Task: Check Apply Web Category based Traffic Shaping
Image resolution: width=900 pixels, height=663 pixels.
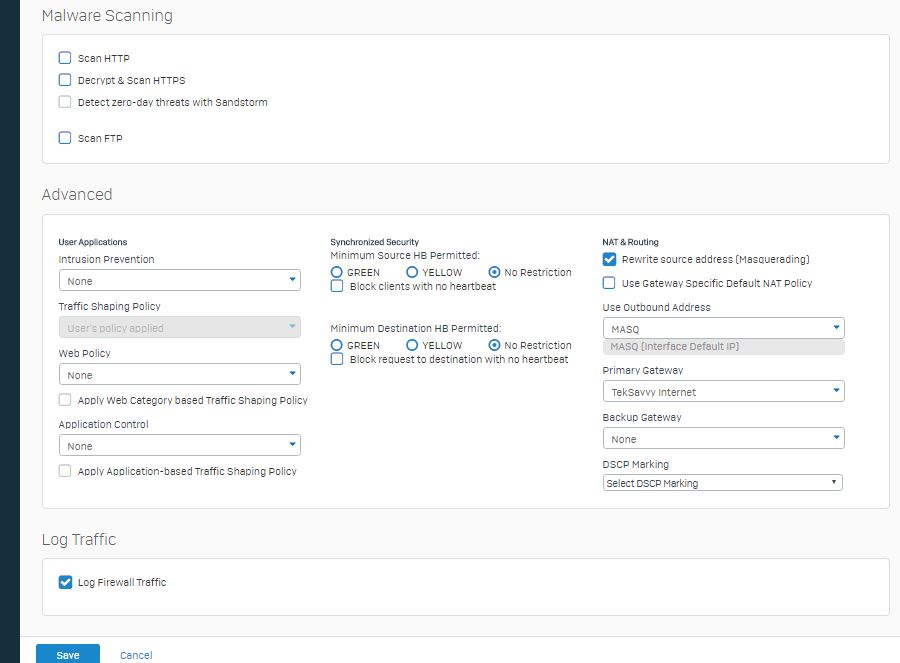Action: 65,400
